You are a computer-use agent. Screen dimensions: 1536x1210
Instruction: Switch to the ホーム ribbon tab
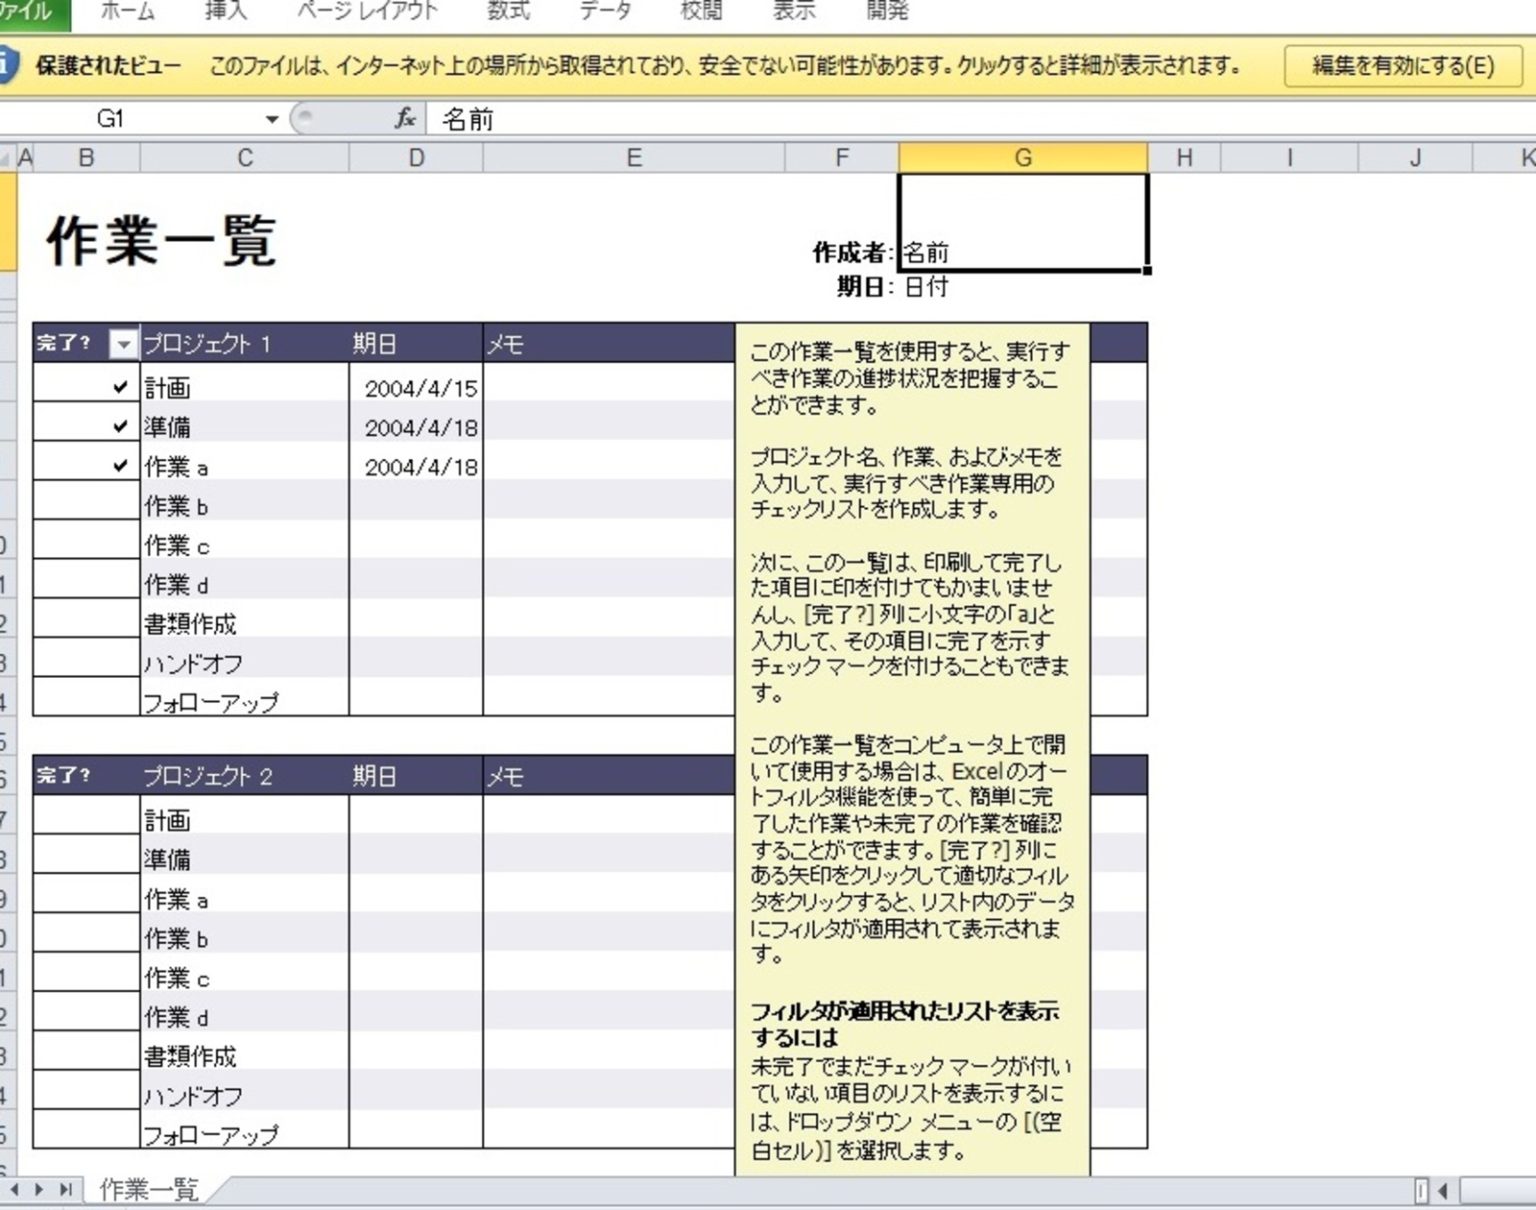[x=125, y=11]
